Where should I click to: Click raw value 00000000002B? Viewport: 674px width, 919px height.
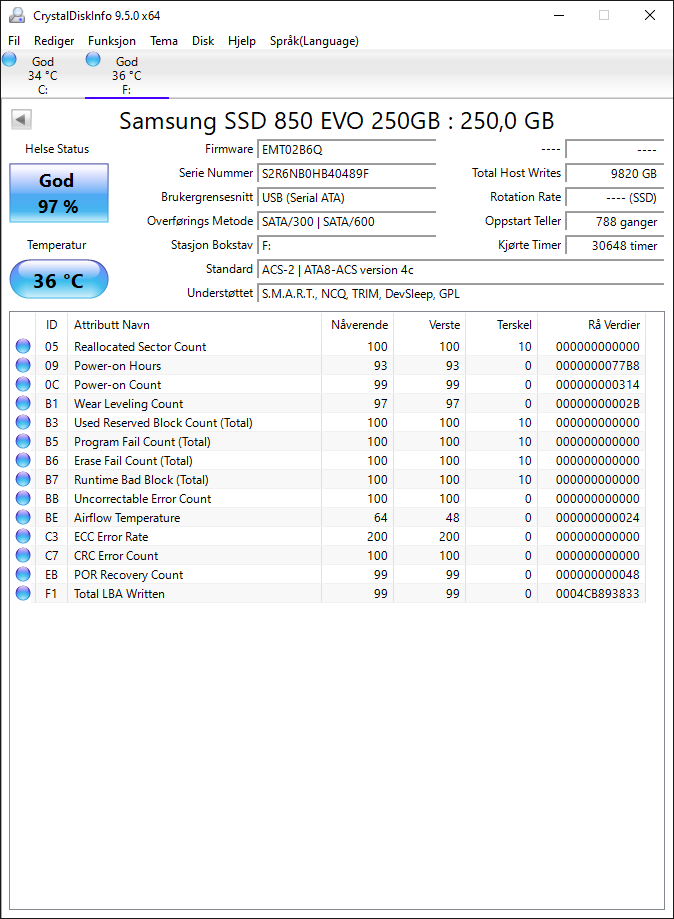coord(598,403)
